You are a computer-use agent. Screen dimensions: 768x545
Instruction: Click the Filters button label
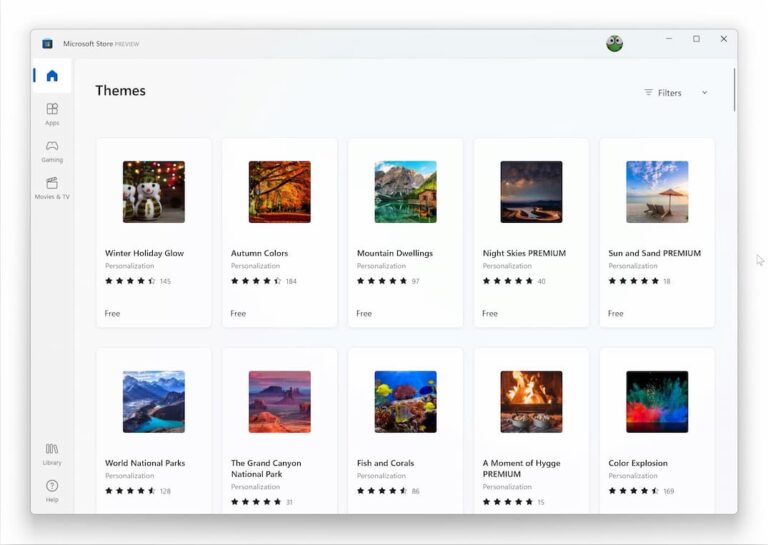point(668,93)
